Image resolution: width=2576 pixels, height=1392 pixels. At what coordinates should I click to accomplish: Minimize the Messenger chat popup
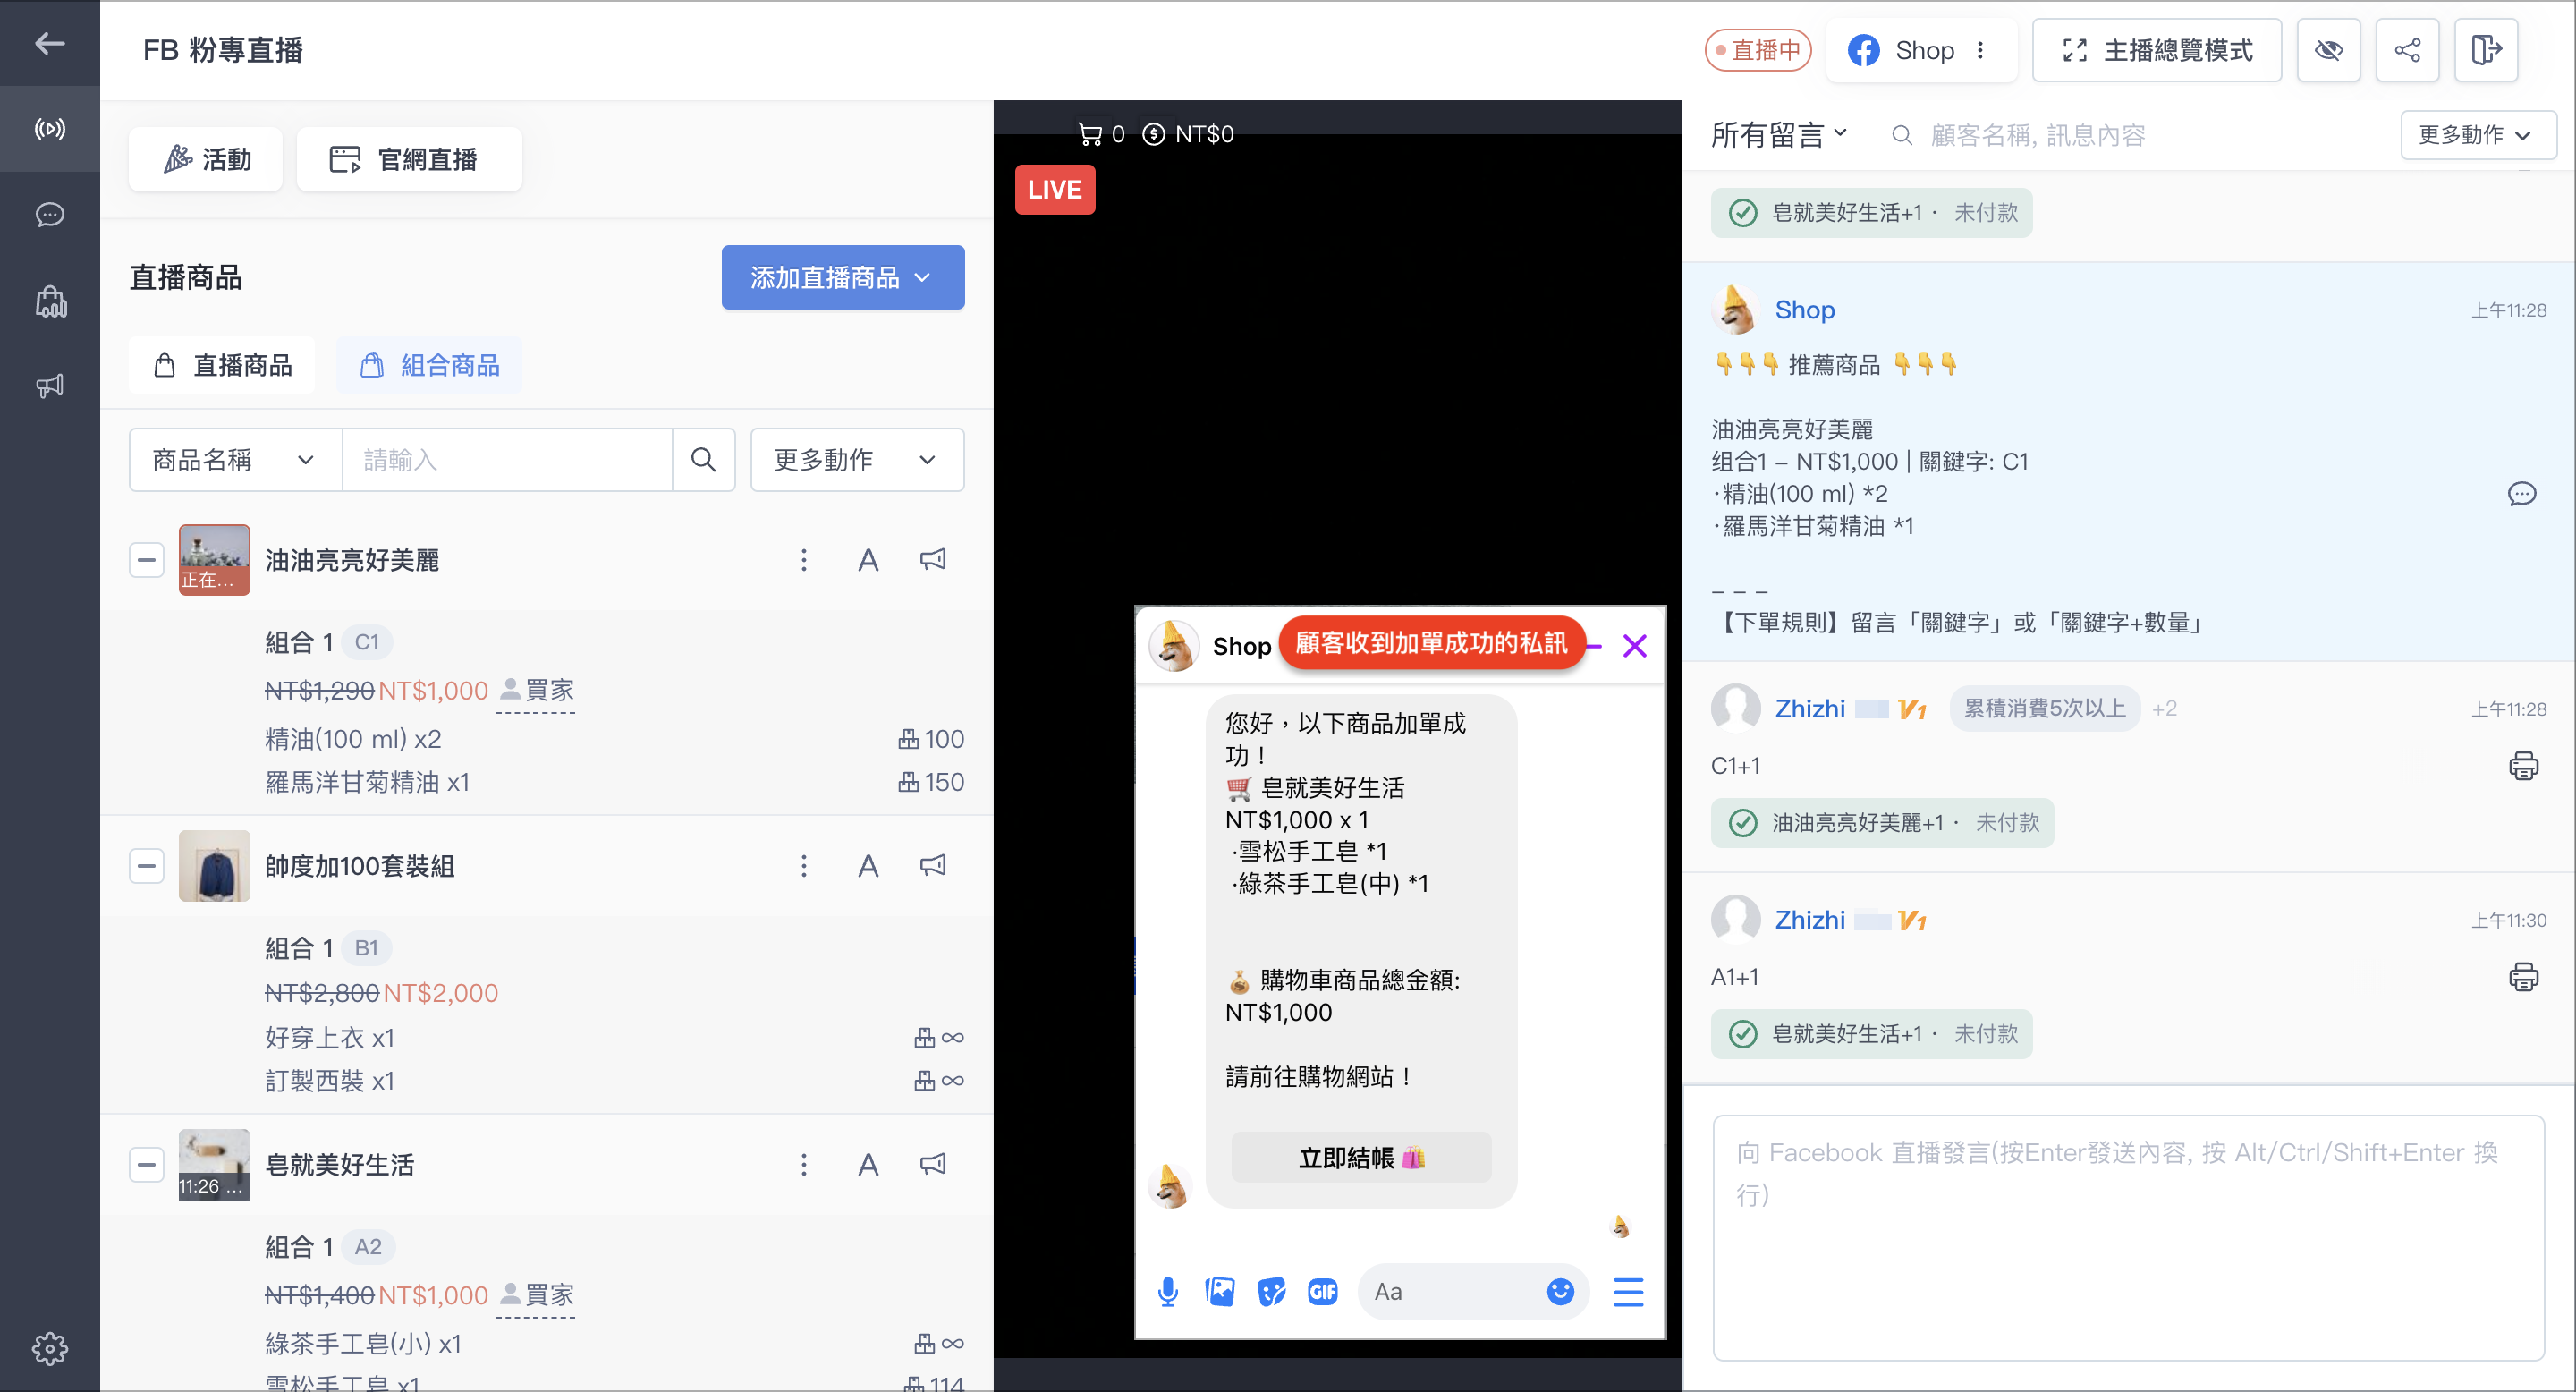(x=1595, y=646)
